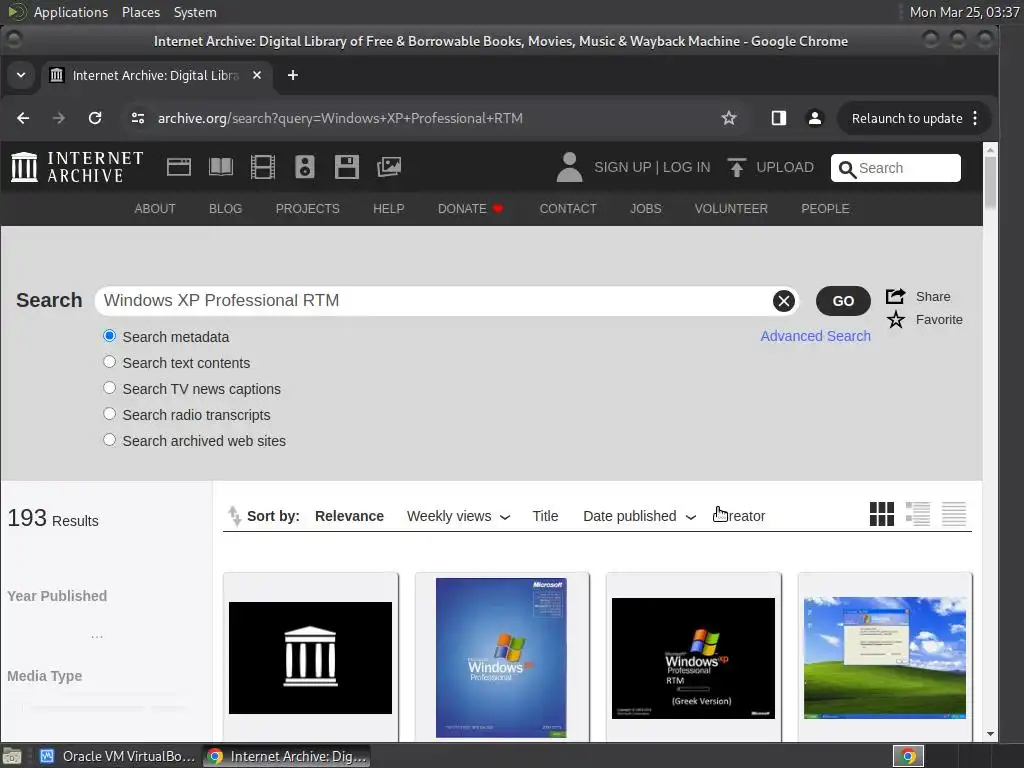The height and width of the screenshot is (768, 1024).
Task: Select Search text contents option
Action: tap(109, 362)
